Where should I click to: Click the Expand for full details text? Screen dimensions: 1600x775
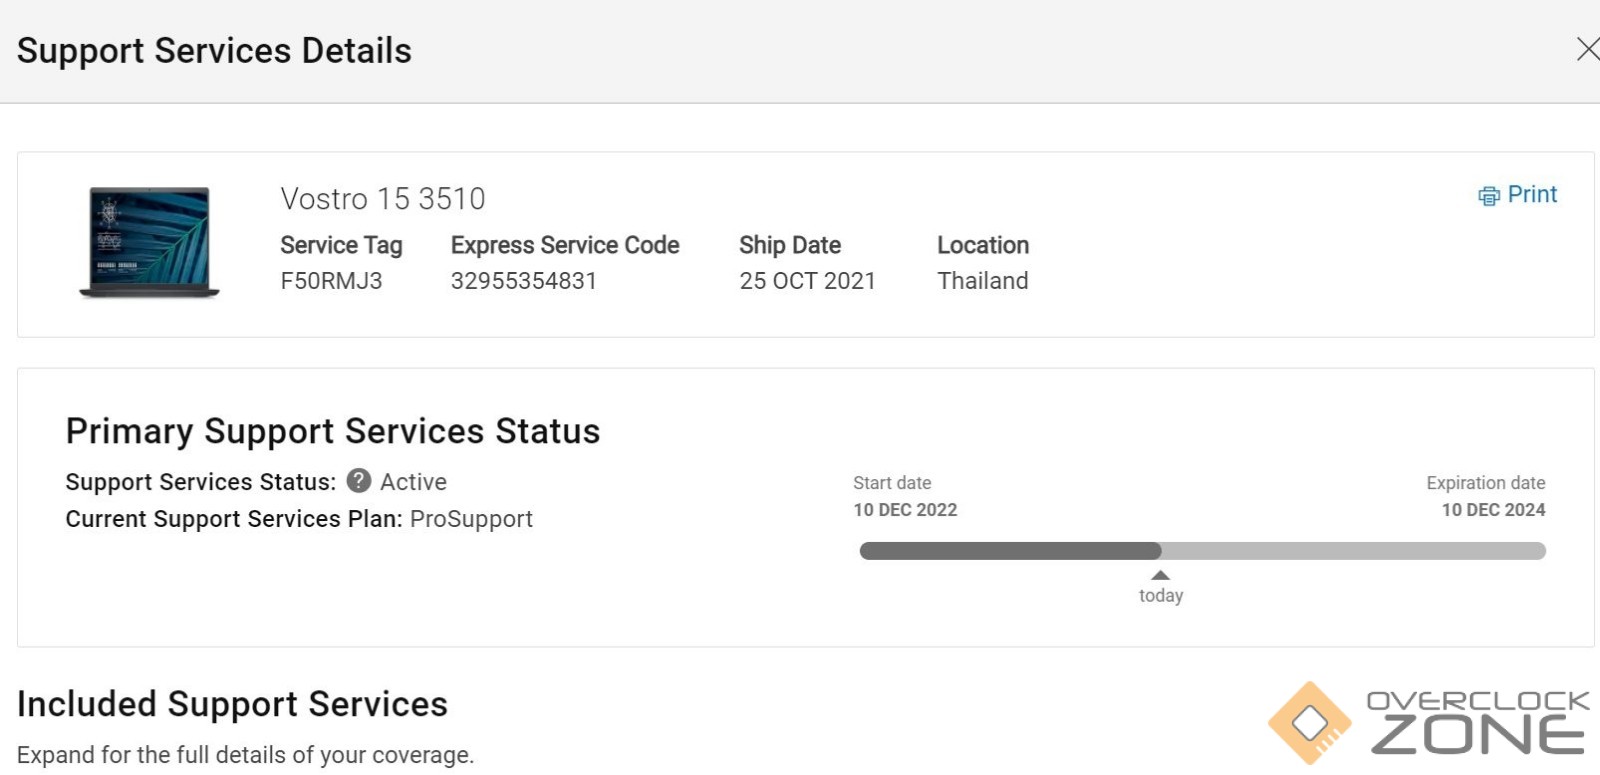click(245, 755)
